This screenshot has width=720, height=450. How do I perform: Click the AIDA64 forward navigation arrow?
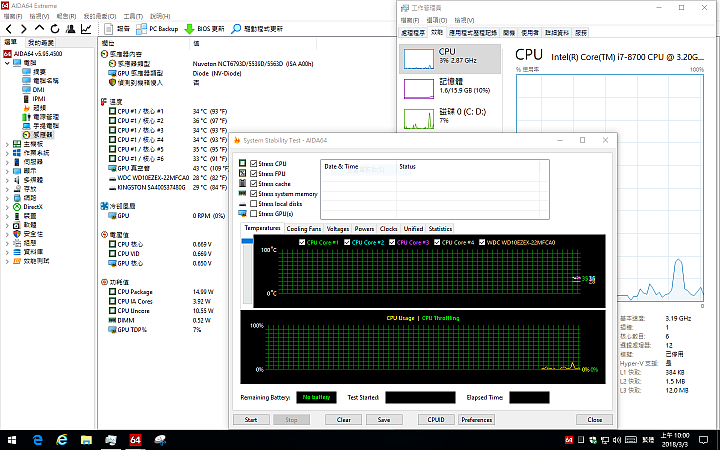[24, 29]
